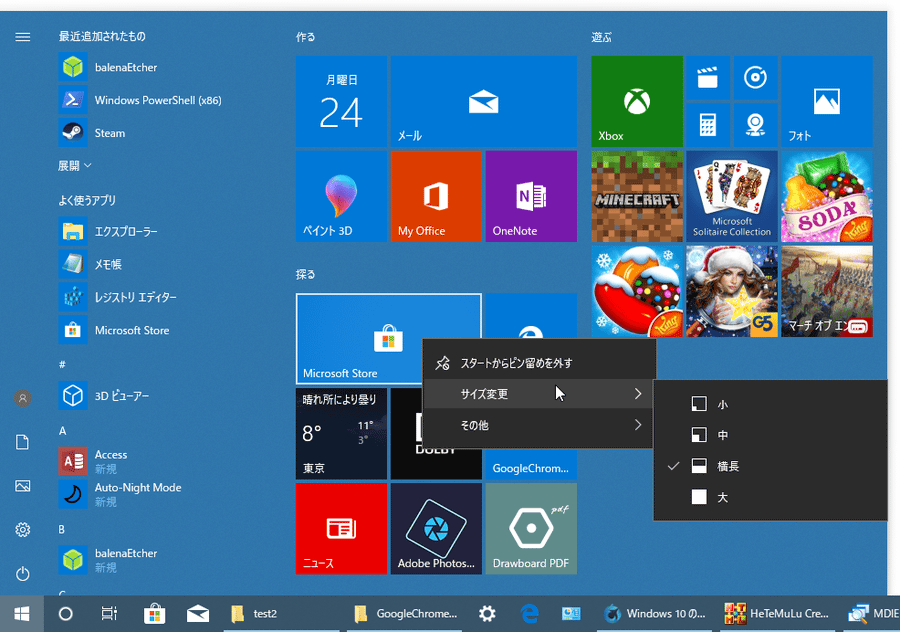Image resolution: width=900 pixels, height=632 pixels.
Task: Open the user account icon
Action: pos(23,398)
